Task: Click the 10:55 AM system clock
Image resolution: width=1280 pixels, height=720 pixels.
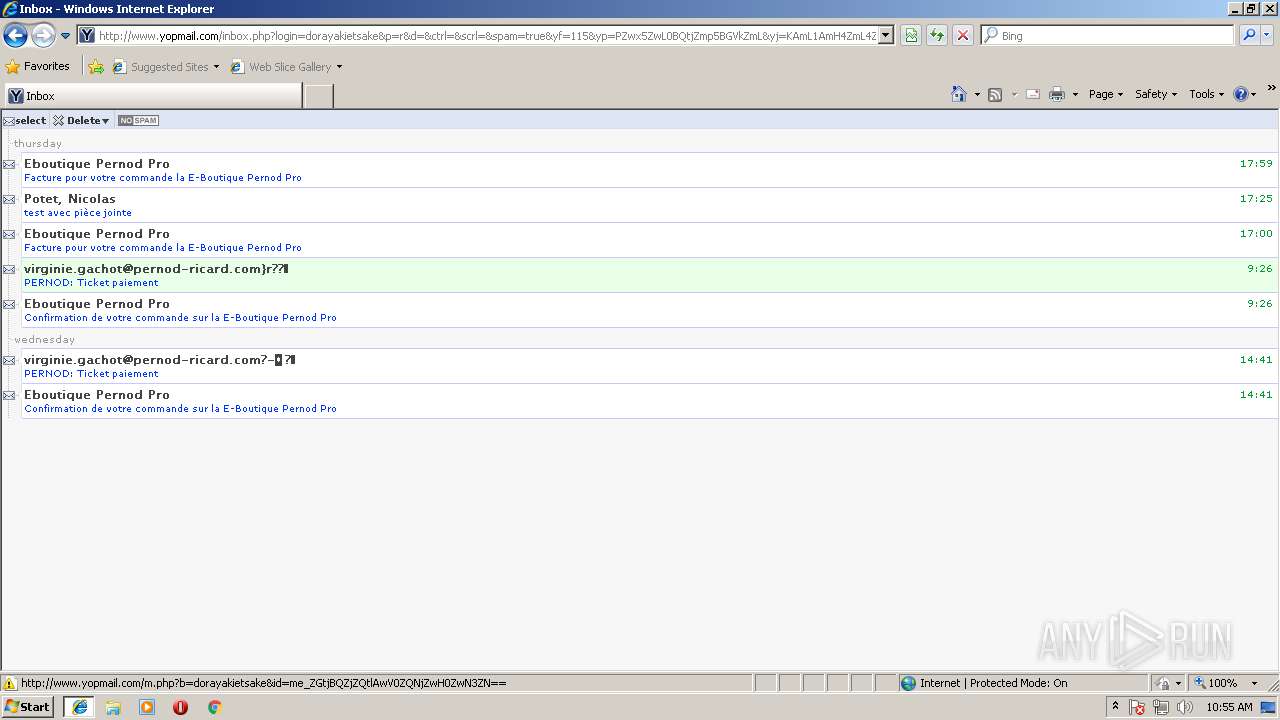Action: [x=1229, y=707]
